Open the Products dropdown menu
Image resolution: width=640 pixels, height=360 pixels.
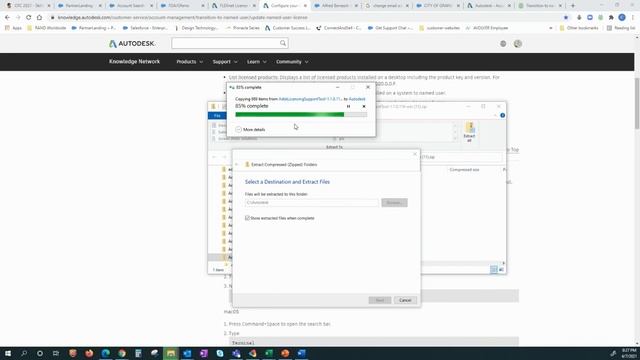pos(189,62)
